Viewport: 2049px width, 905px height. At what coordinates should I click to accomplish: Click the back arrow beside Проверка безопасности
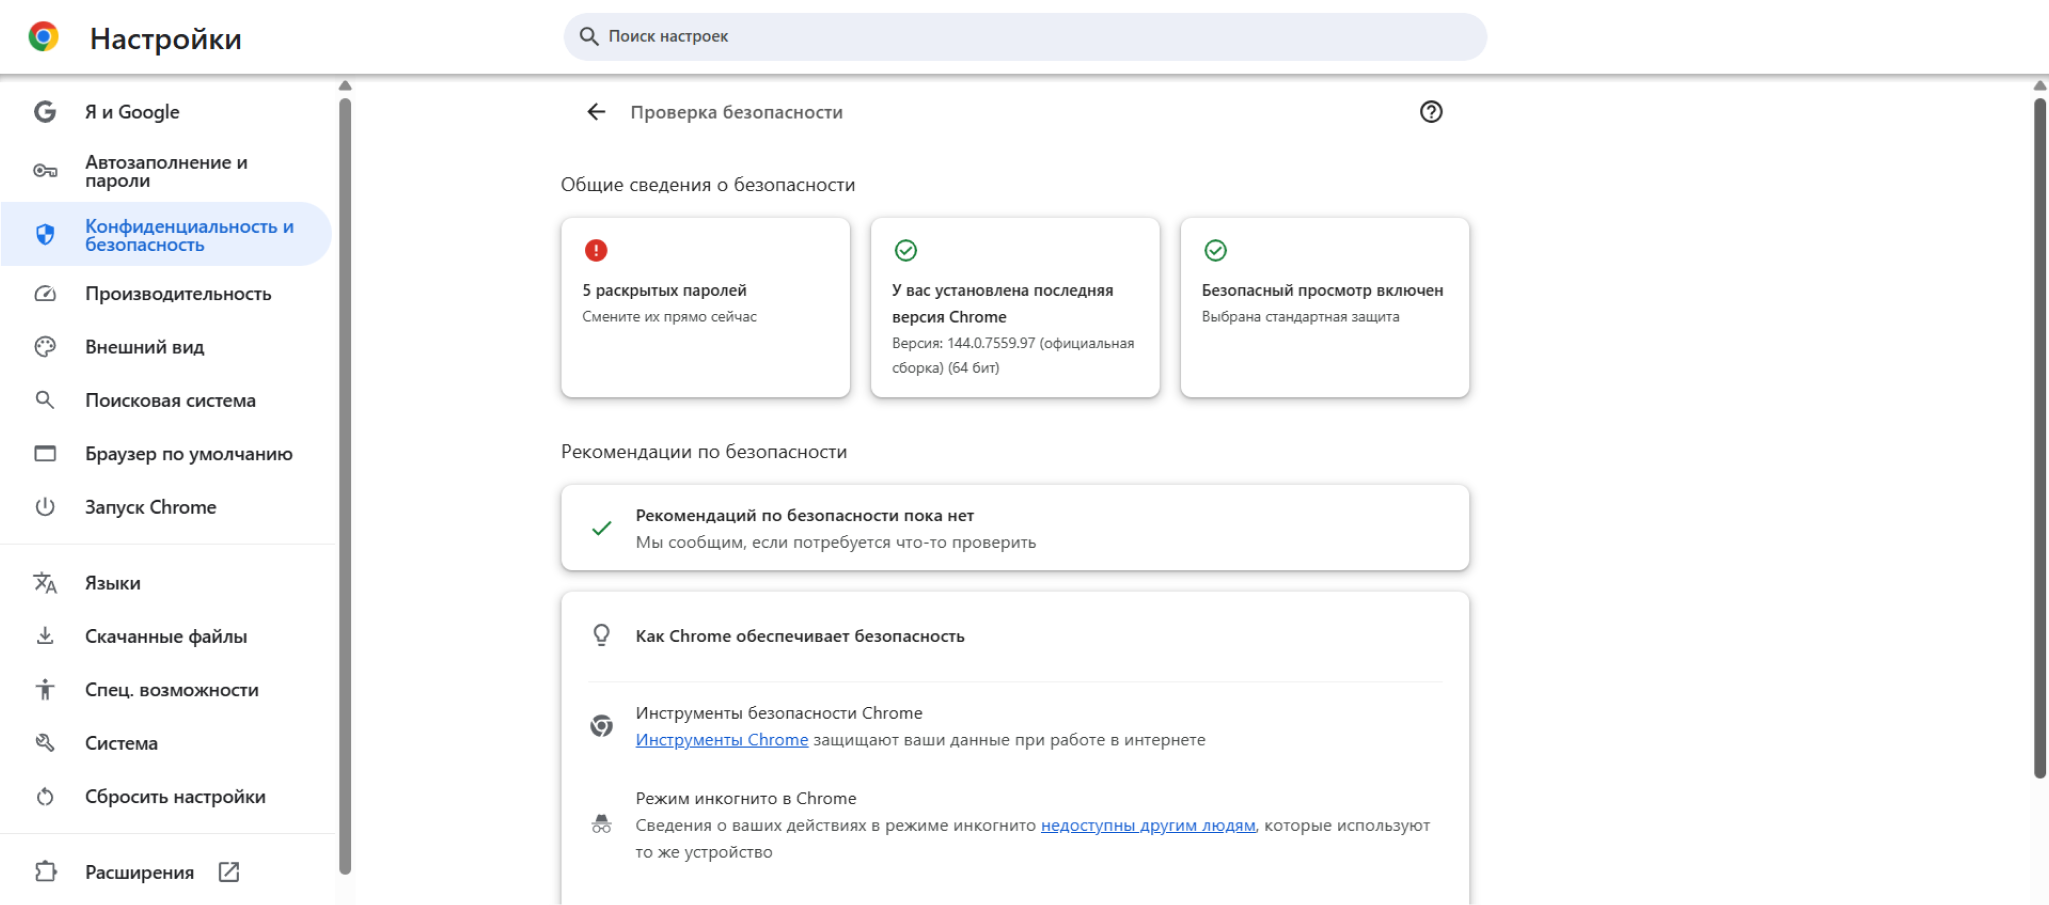pos(596,112)
